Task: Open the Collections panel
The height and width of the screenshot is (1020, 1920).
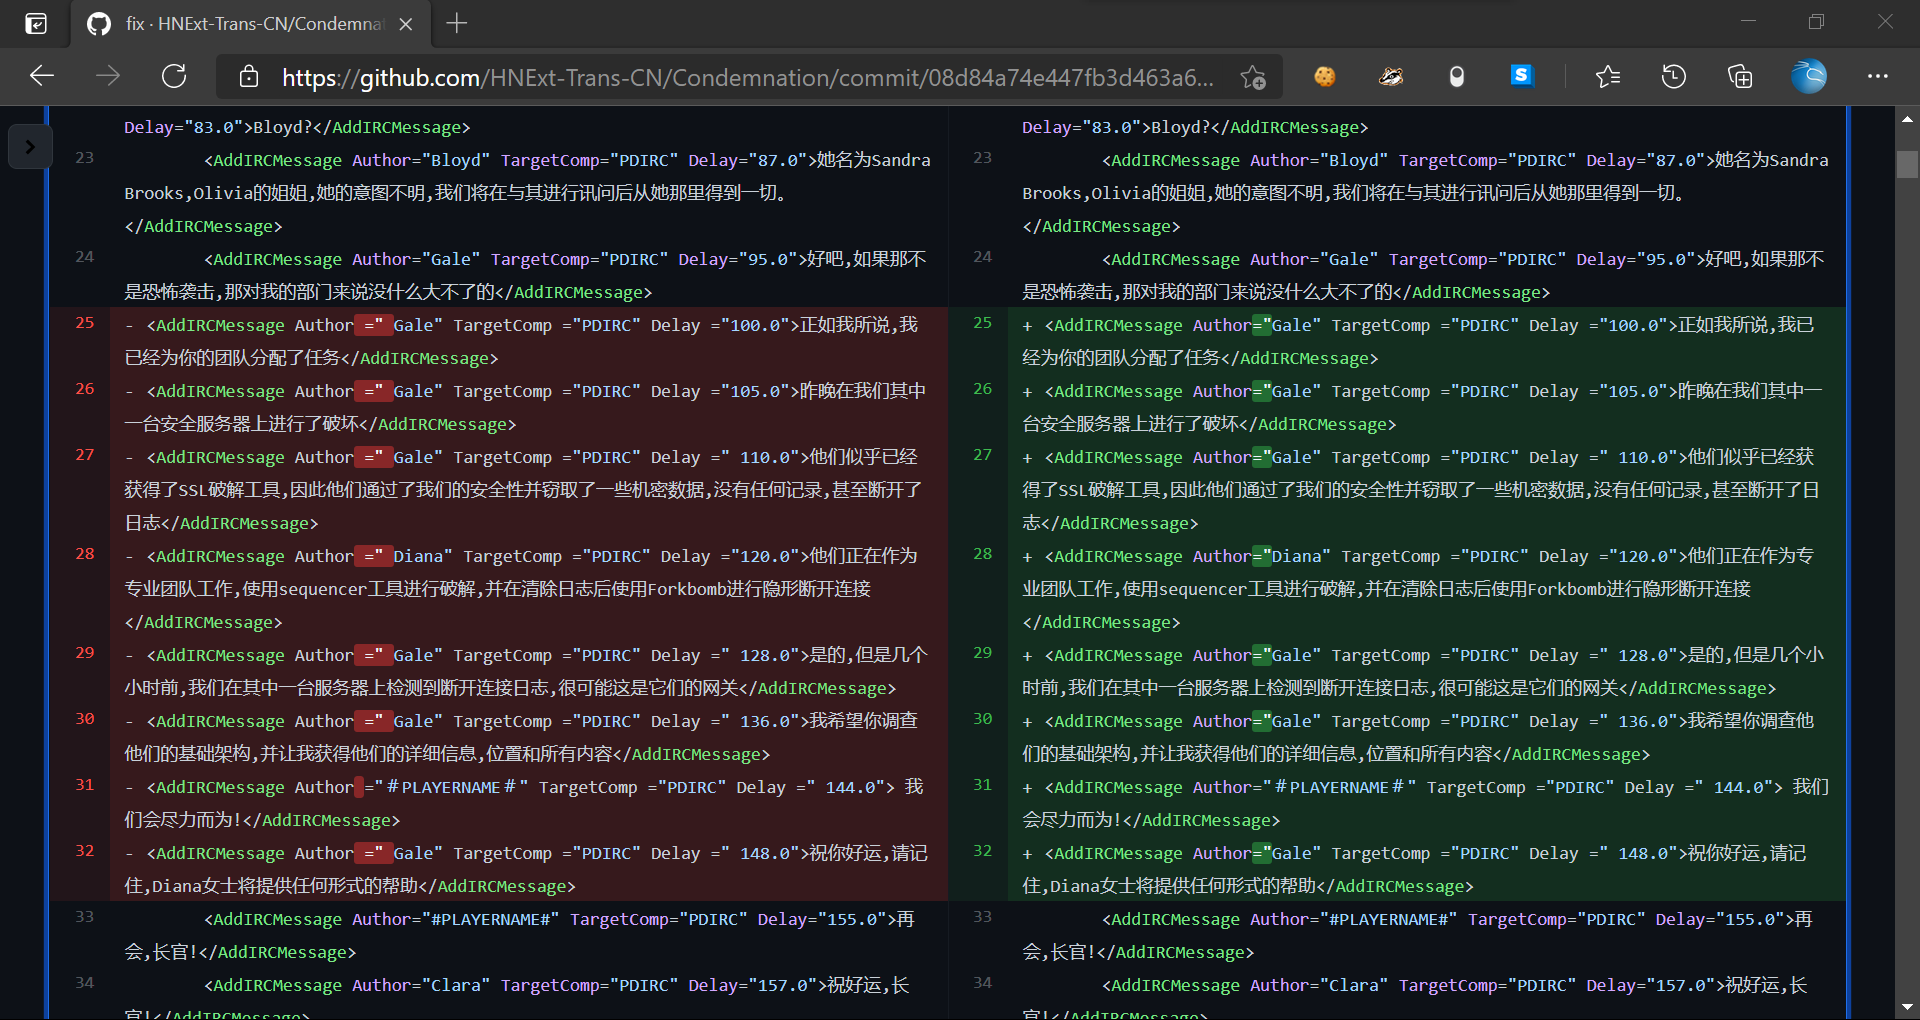Action: tap(1740, 76)
